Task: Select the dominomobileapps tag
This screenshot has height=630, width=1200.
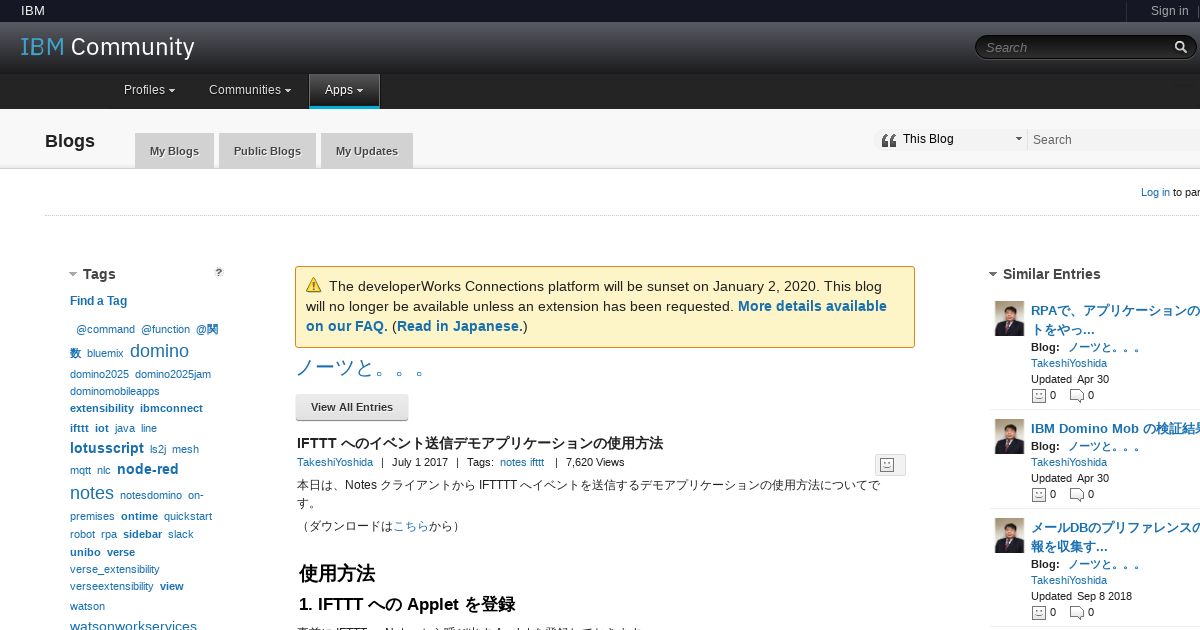Action: pos(115,391)
